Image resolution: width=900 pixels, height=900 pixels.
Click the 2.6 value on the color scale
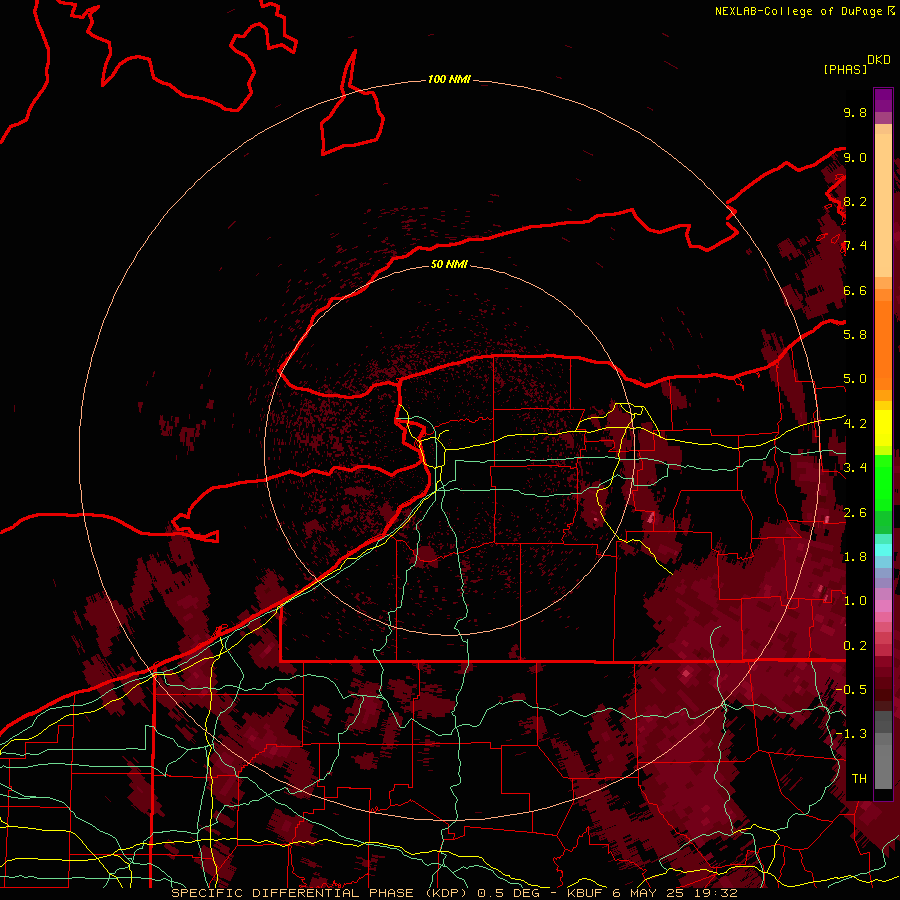[x=855, y=512]
